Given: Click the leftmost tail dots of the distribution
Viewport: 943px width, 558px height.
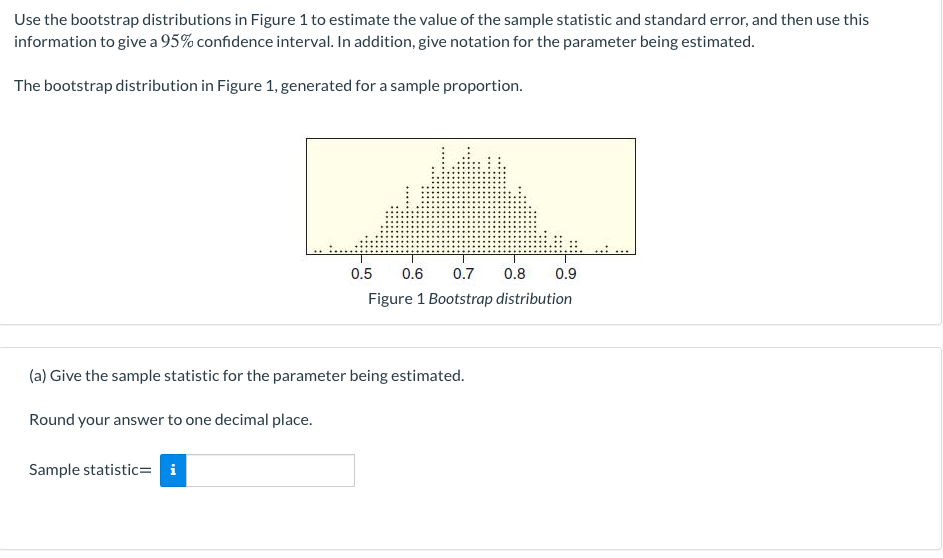Looking at the screenshot, I should (x=317, y=250).
